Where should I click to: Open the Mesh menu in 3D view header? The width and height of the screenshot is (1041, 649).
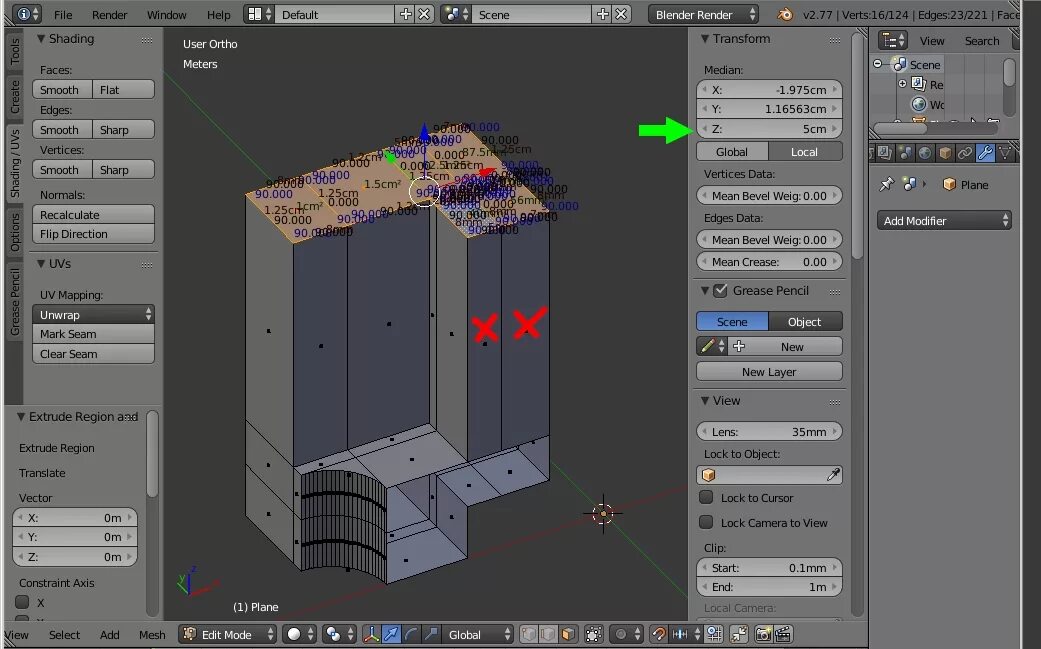(152, 635)
